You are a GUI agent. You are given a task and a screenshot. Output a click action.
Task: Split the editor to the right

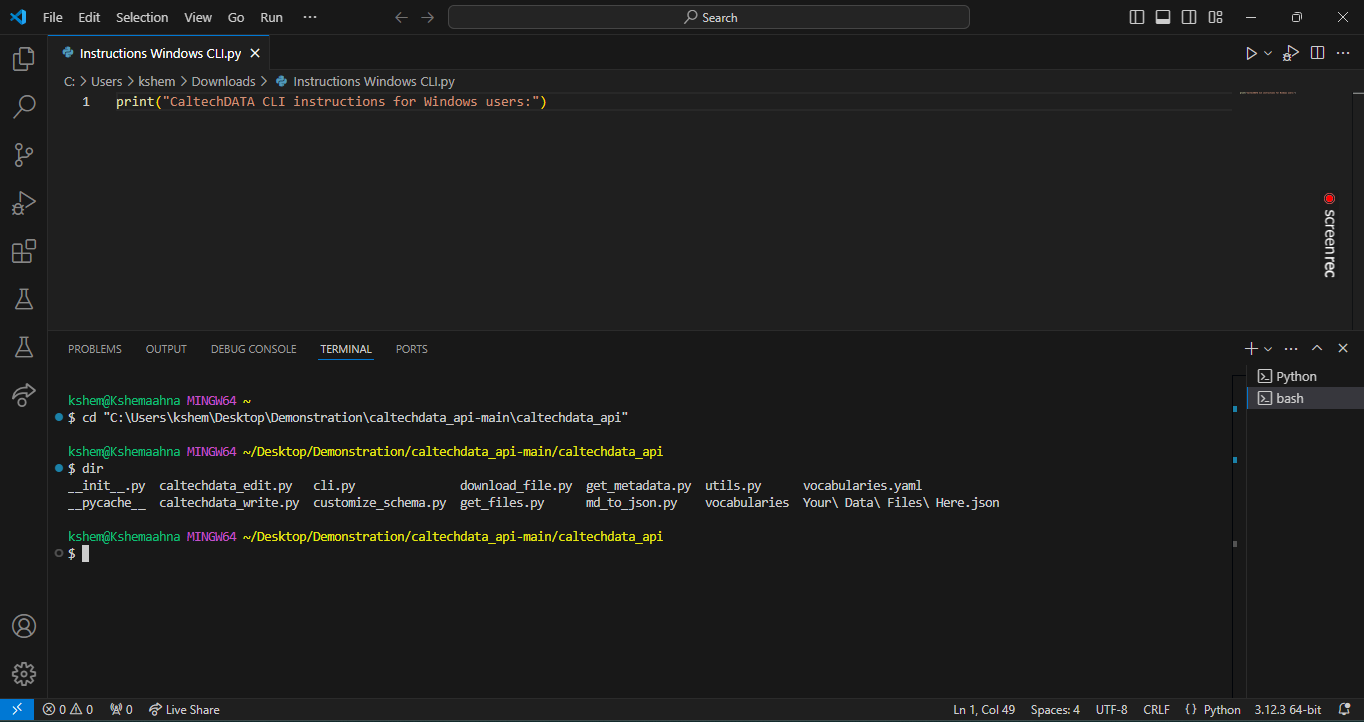pyautogui.click(x=1318, y=53)
